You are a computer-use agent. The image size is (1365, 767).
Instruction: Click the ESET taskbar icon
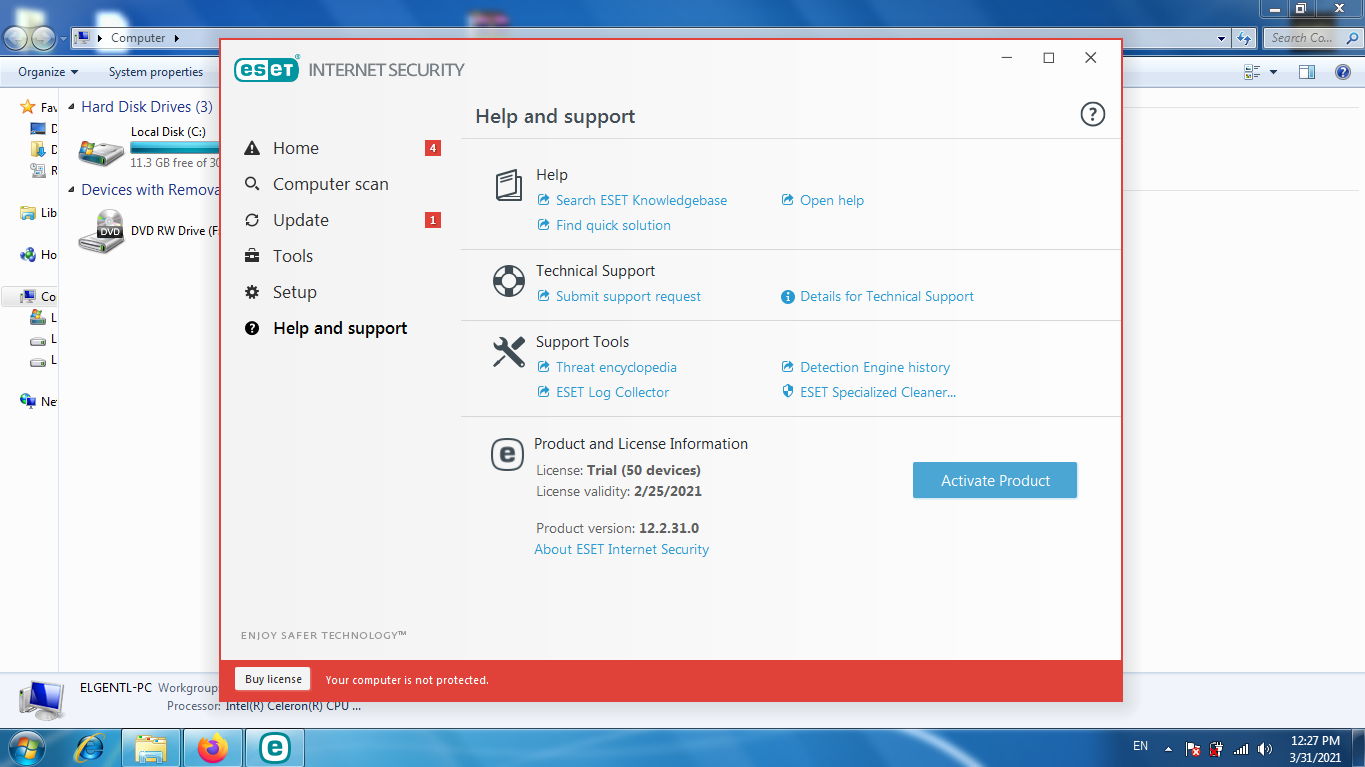[x=274, y=747]
